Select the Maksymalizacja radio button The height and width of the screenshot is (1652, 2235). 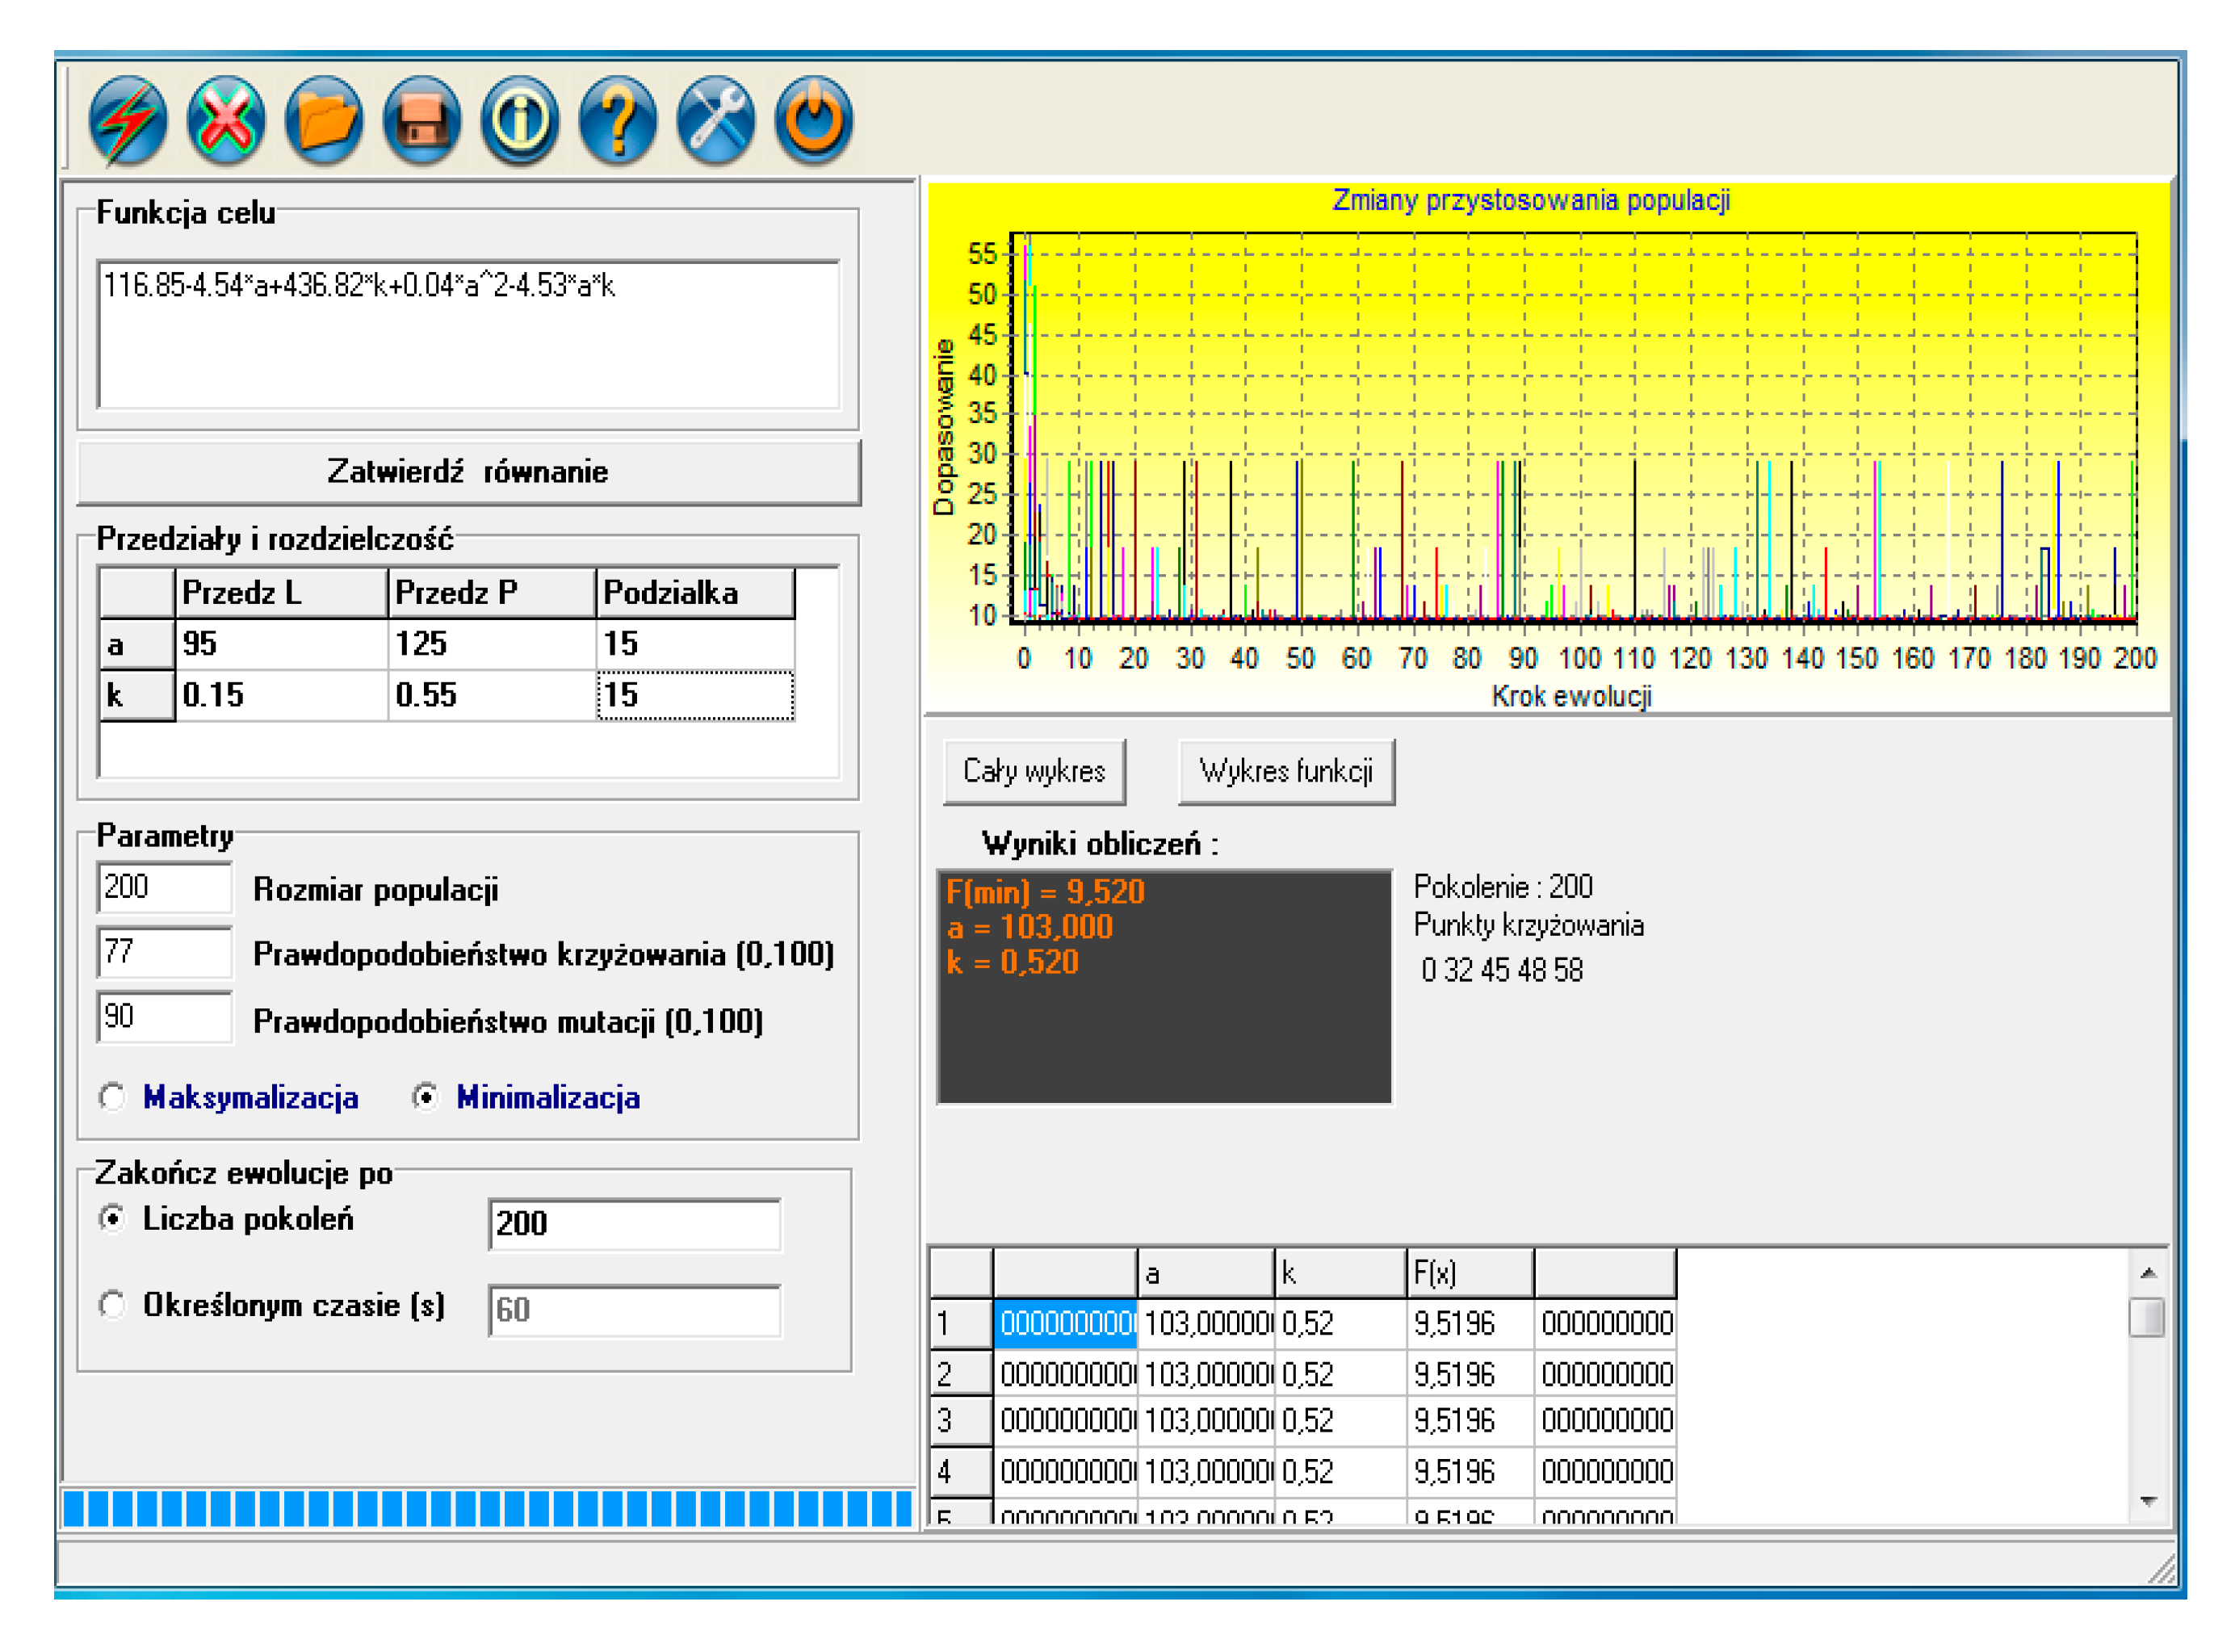pos(113,1098)
